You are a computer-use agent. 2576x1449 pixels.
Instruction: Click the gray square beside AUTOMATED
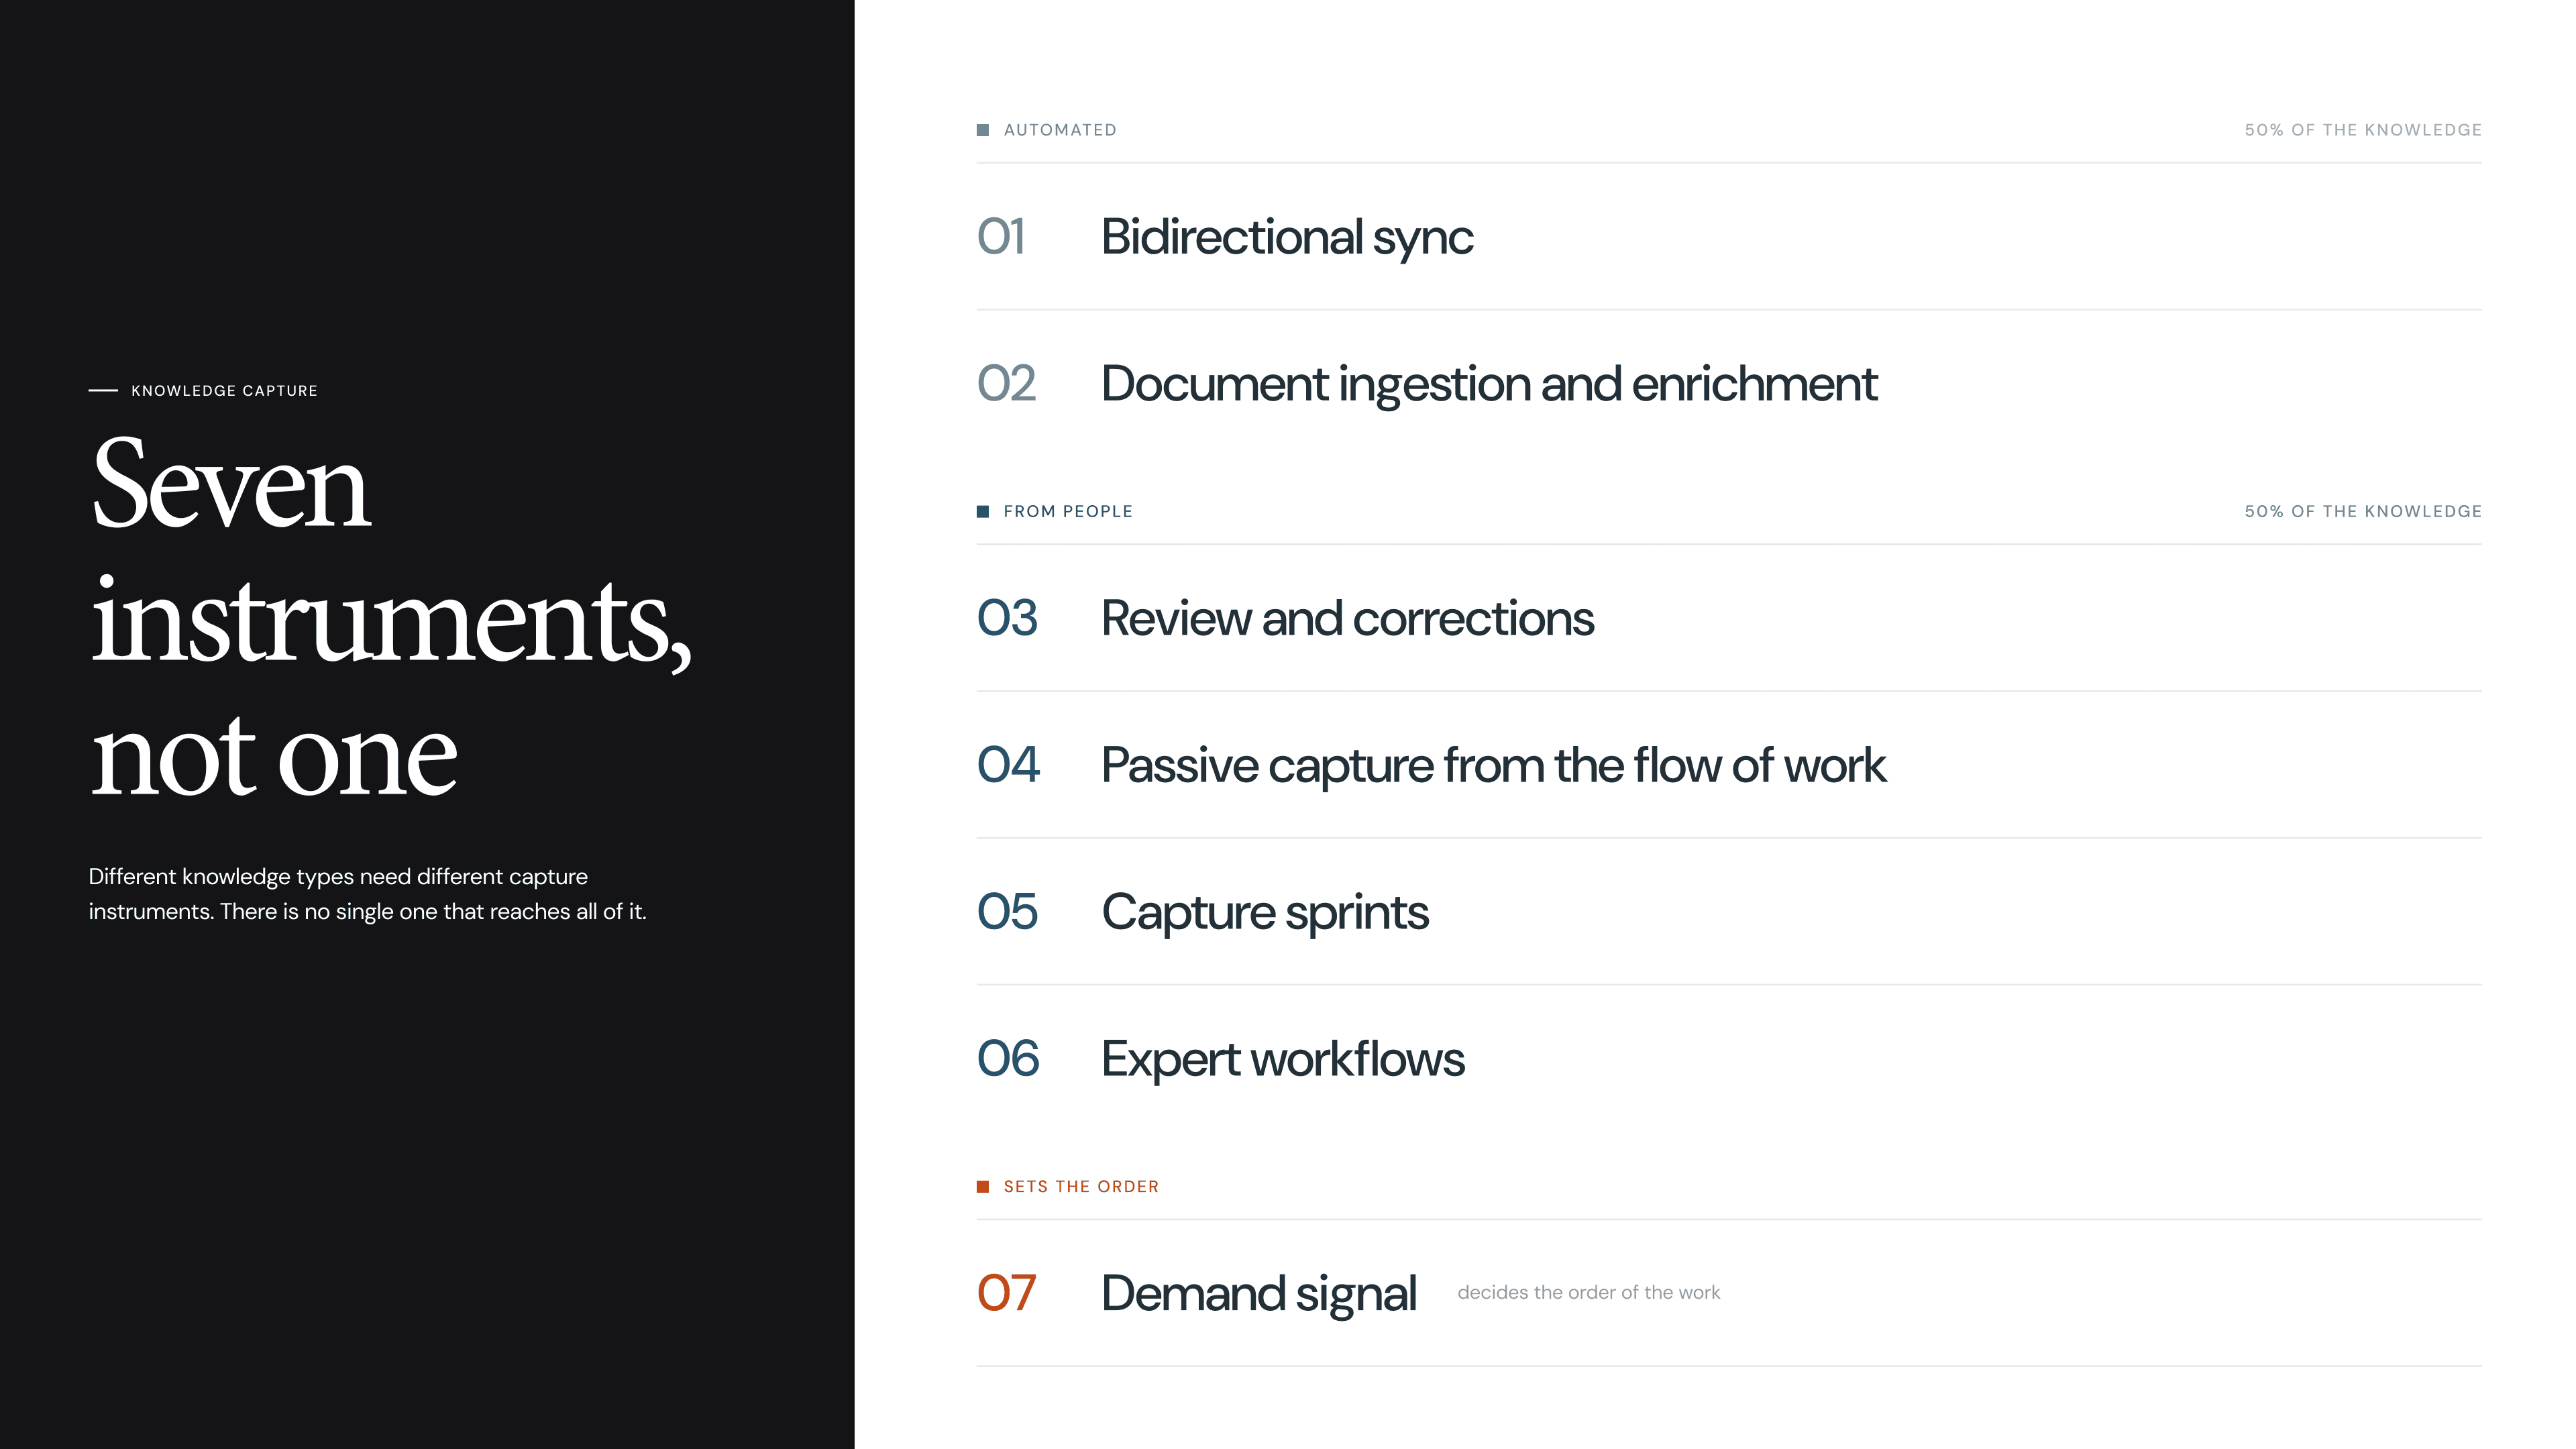982,130
